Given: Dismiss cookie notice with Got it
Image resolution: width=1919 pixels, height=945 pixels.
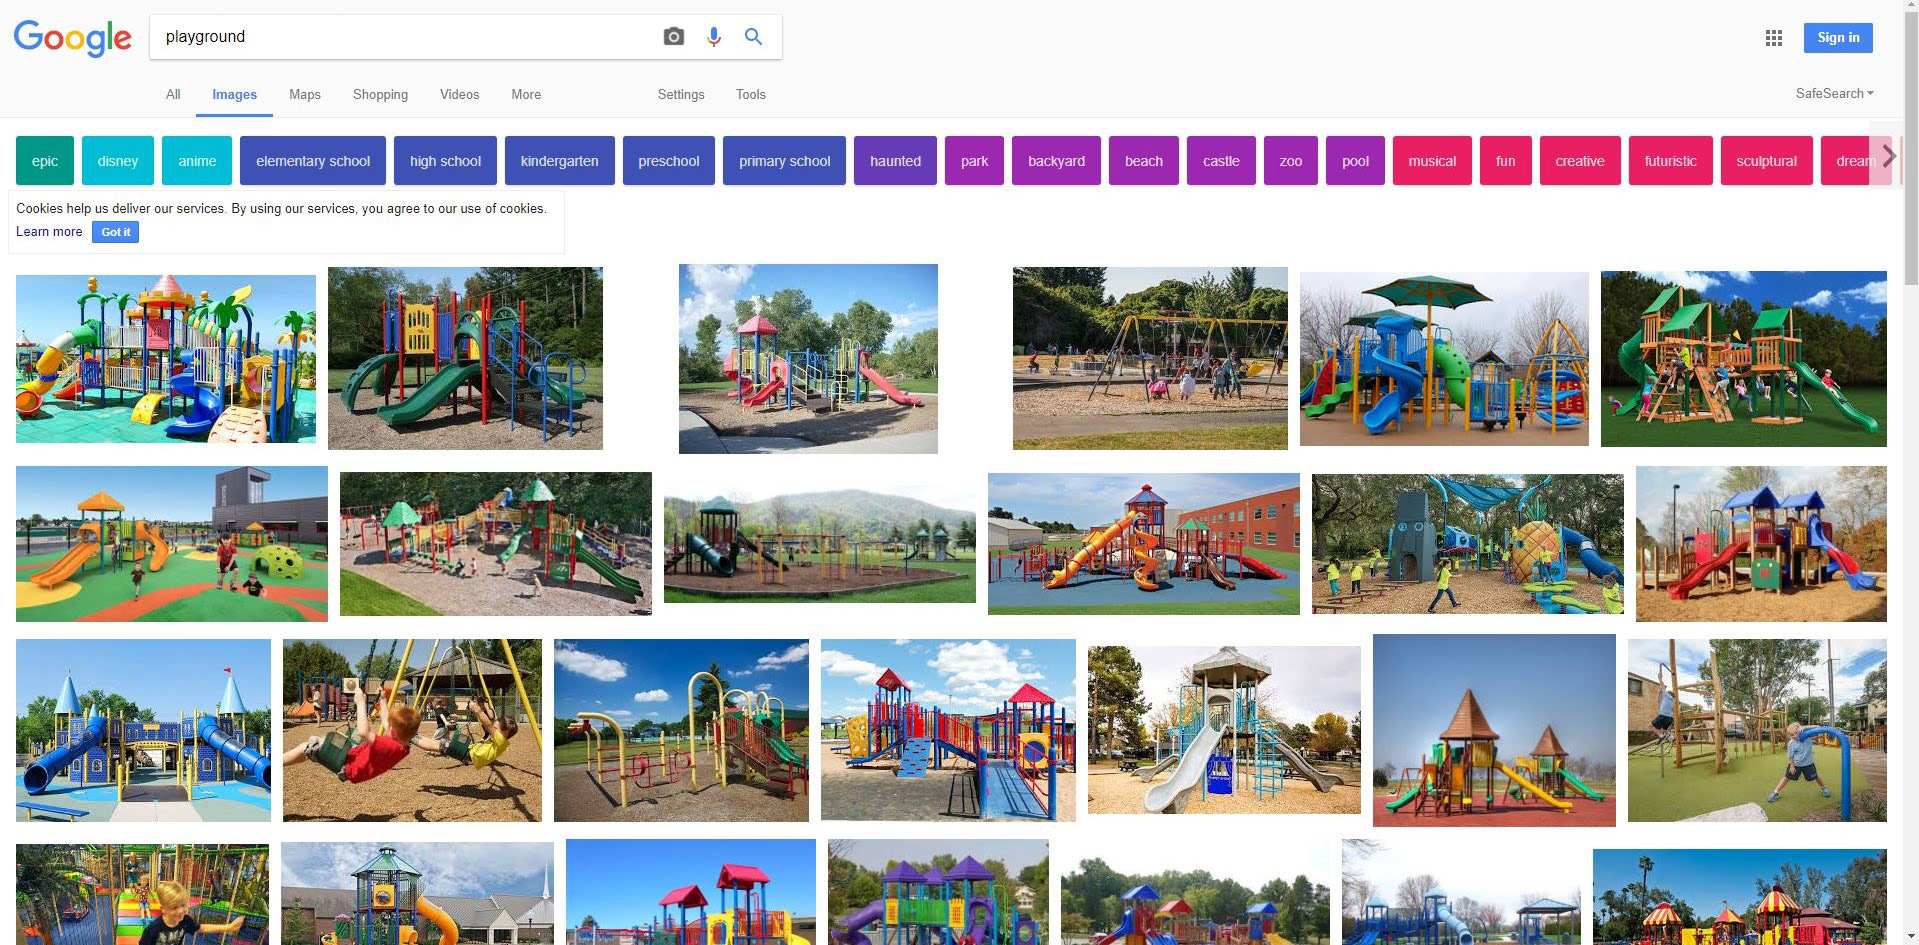Looking at the screenshot, I should [x=116, y=232].
